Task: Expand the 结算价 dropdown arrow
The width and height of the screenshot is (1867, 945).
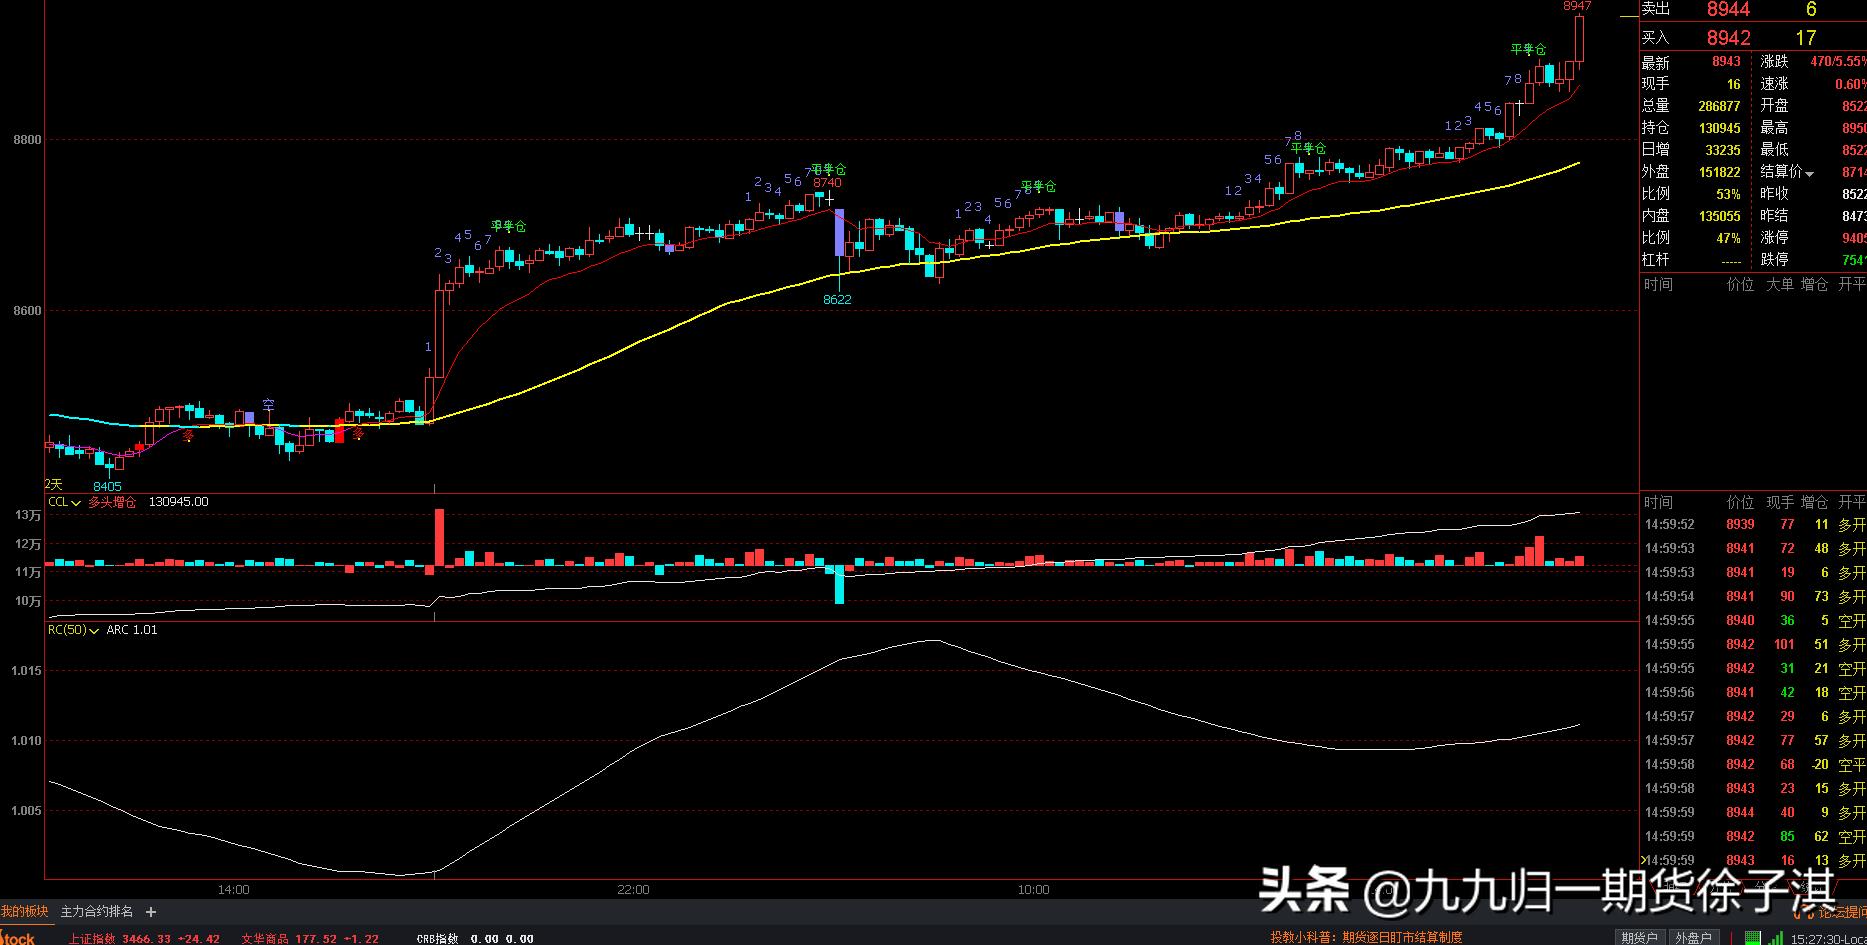Action: click(x=1809, y=174)
